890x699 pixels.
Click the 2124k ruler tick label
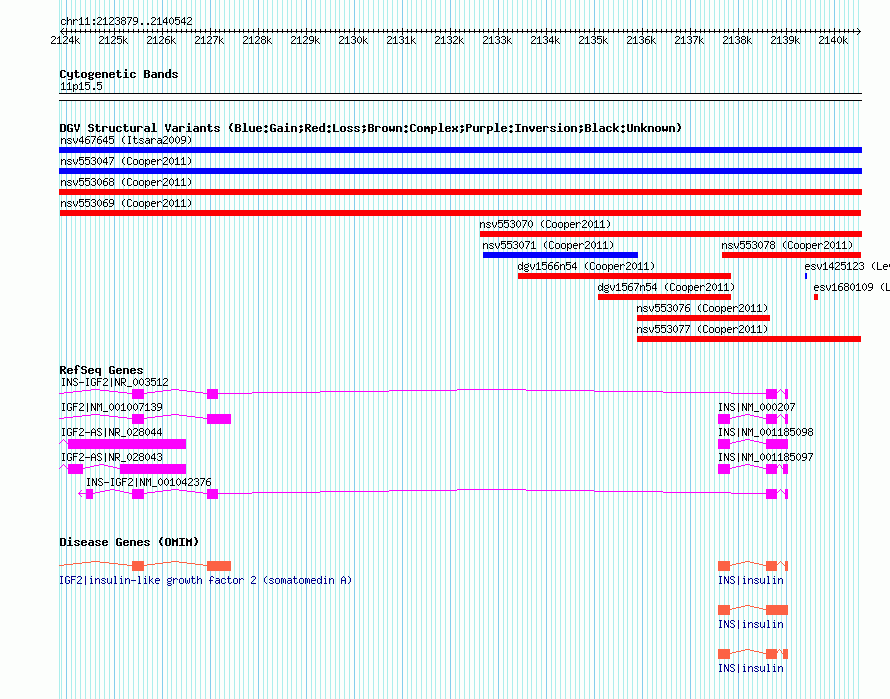click(65, 40)
